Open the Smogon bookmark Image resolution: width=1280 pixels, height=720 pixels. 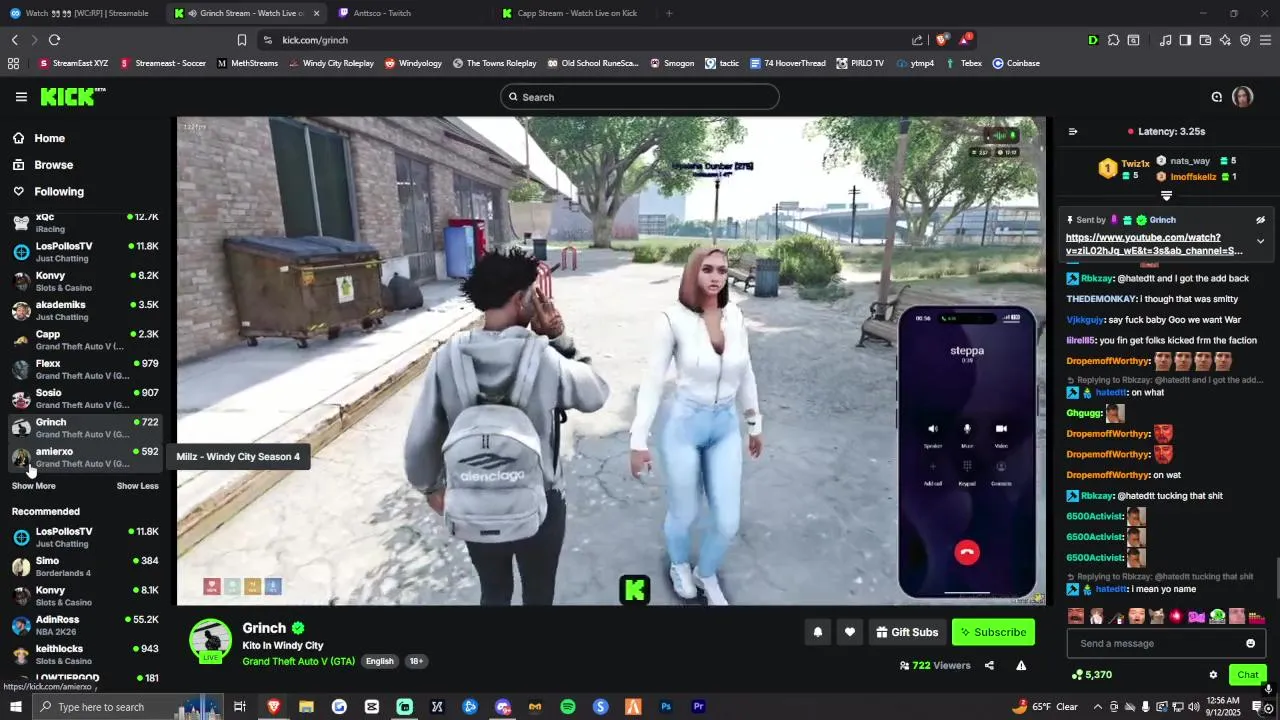(671, 63)
